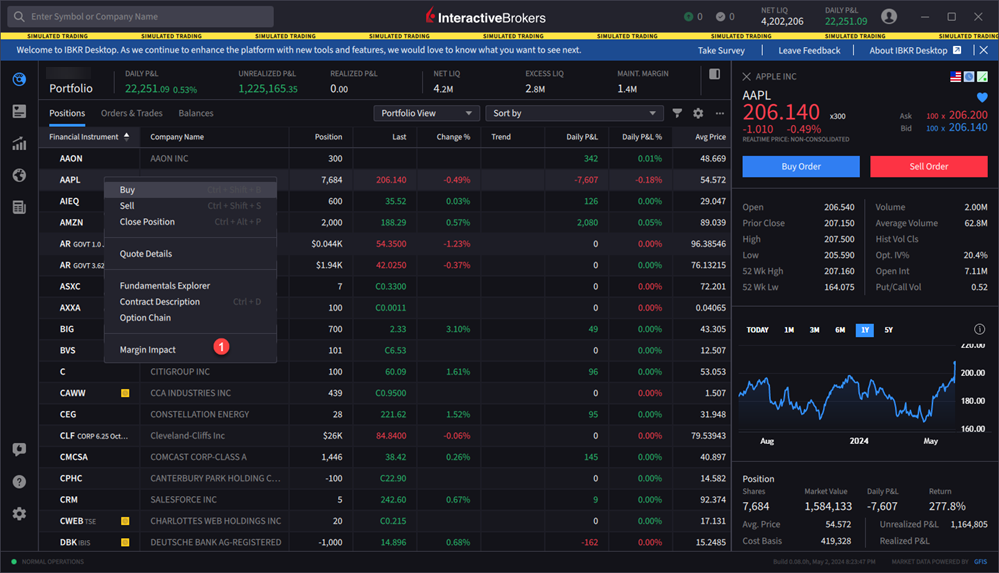Sort by the Avg Price column header
The width and height of the screenshot is (999, 573).
(710, 137)
